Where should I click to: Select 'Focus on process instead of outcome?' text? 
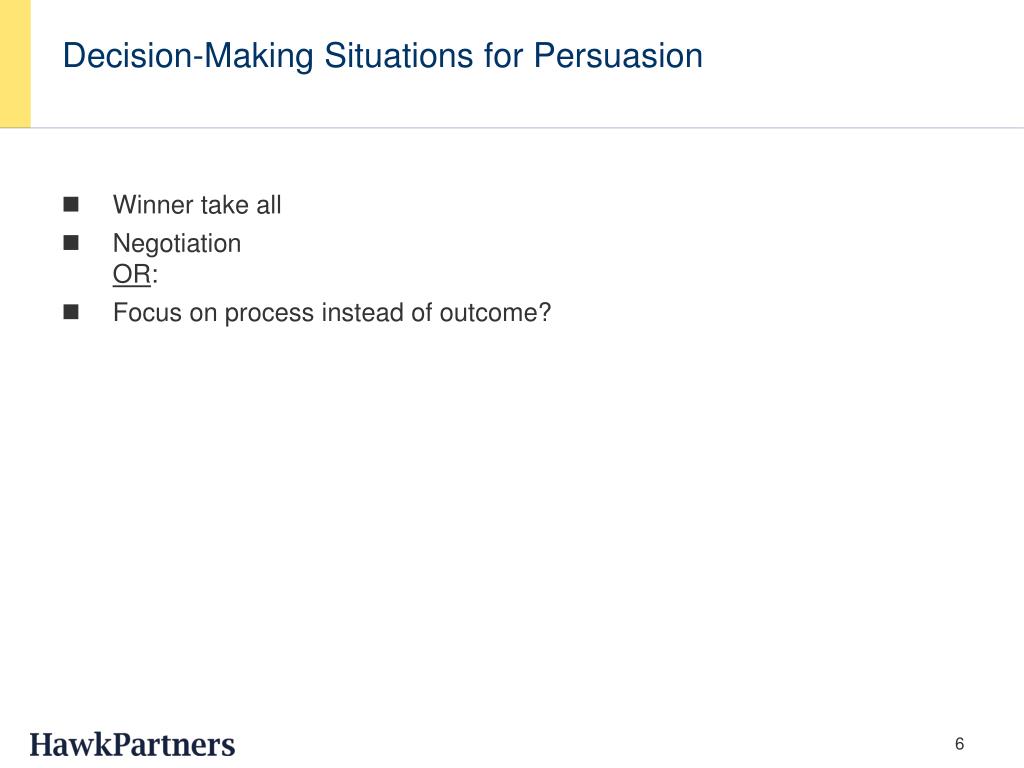tap(332, 313)
